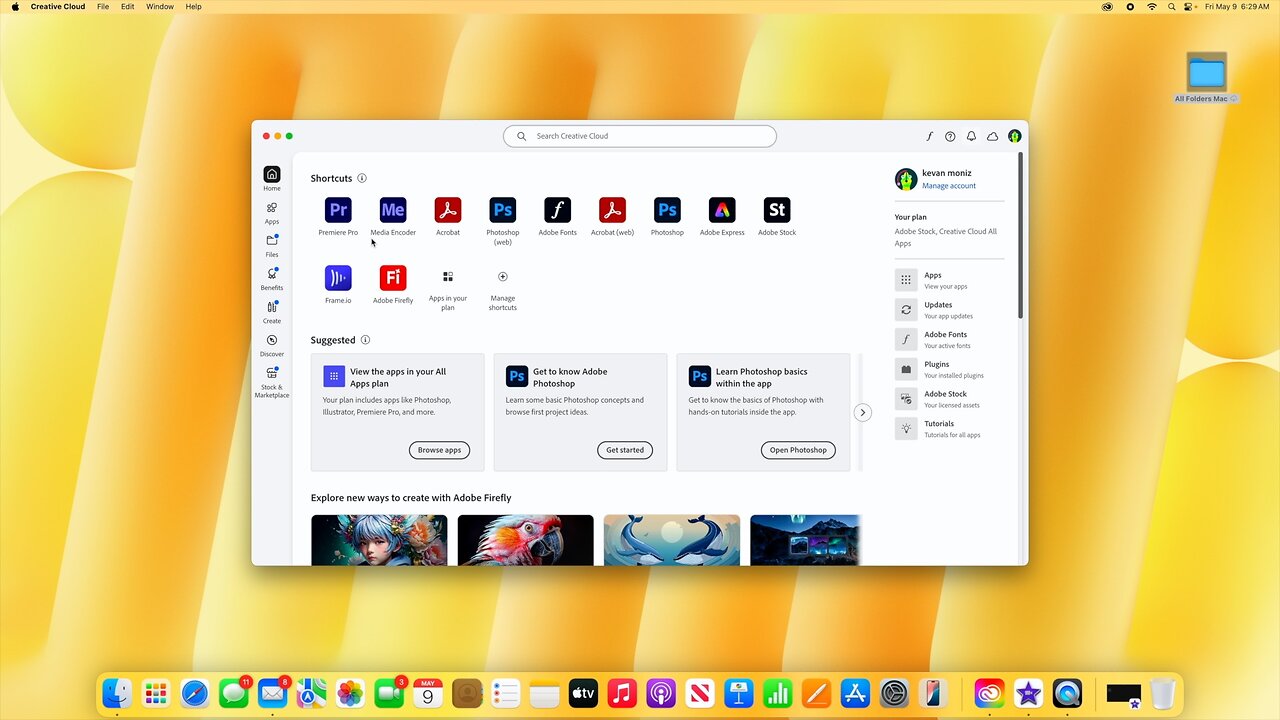Open Finder in Dock
1280x720 pixels.
click(x=118, y=693)
